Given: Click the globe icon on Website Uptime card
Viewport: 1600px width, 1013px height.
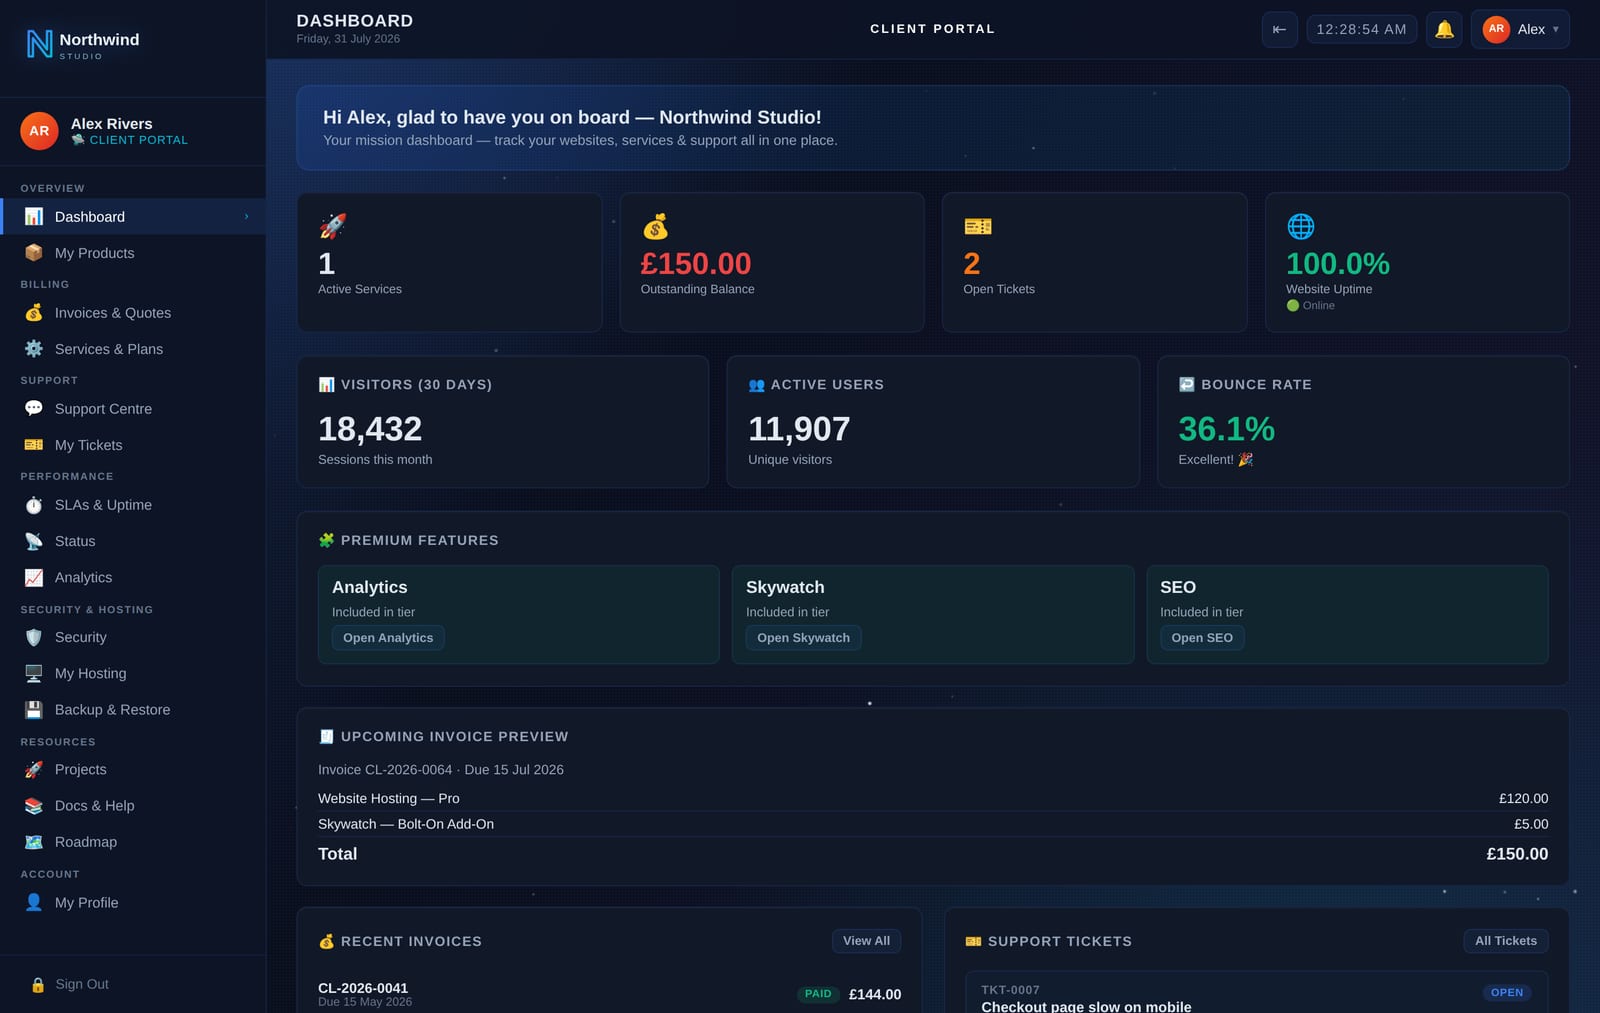Looking at the screenshot, I should pos(1300,226).
